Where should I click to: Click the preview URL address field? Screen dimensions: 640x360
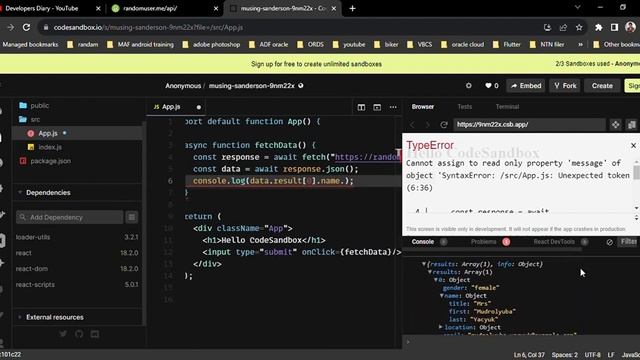529,124
